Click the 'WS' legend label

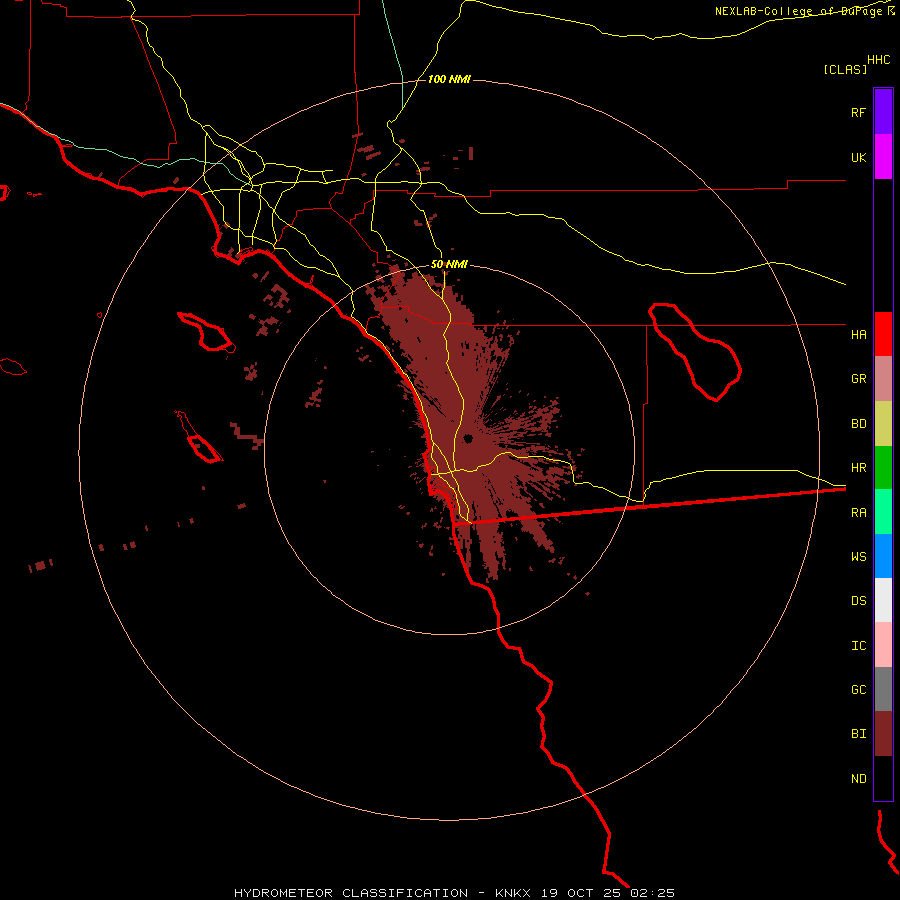(858, 556)
